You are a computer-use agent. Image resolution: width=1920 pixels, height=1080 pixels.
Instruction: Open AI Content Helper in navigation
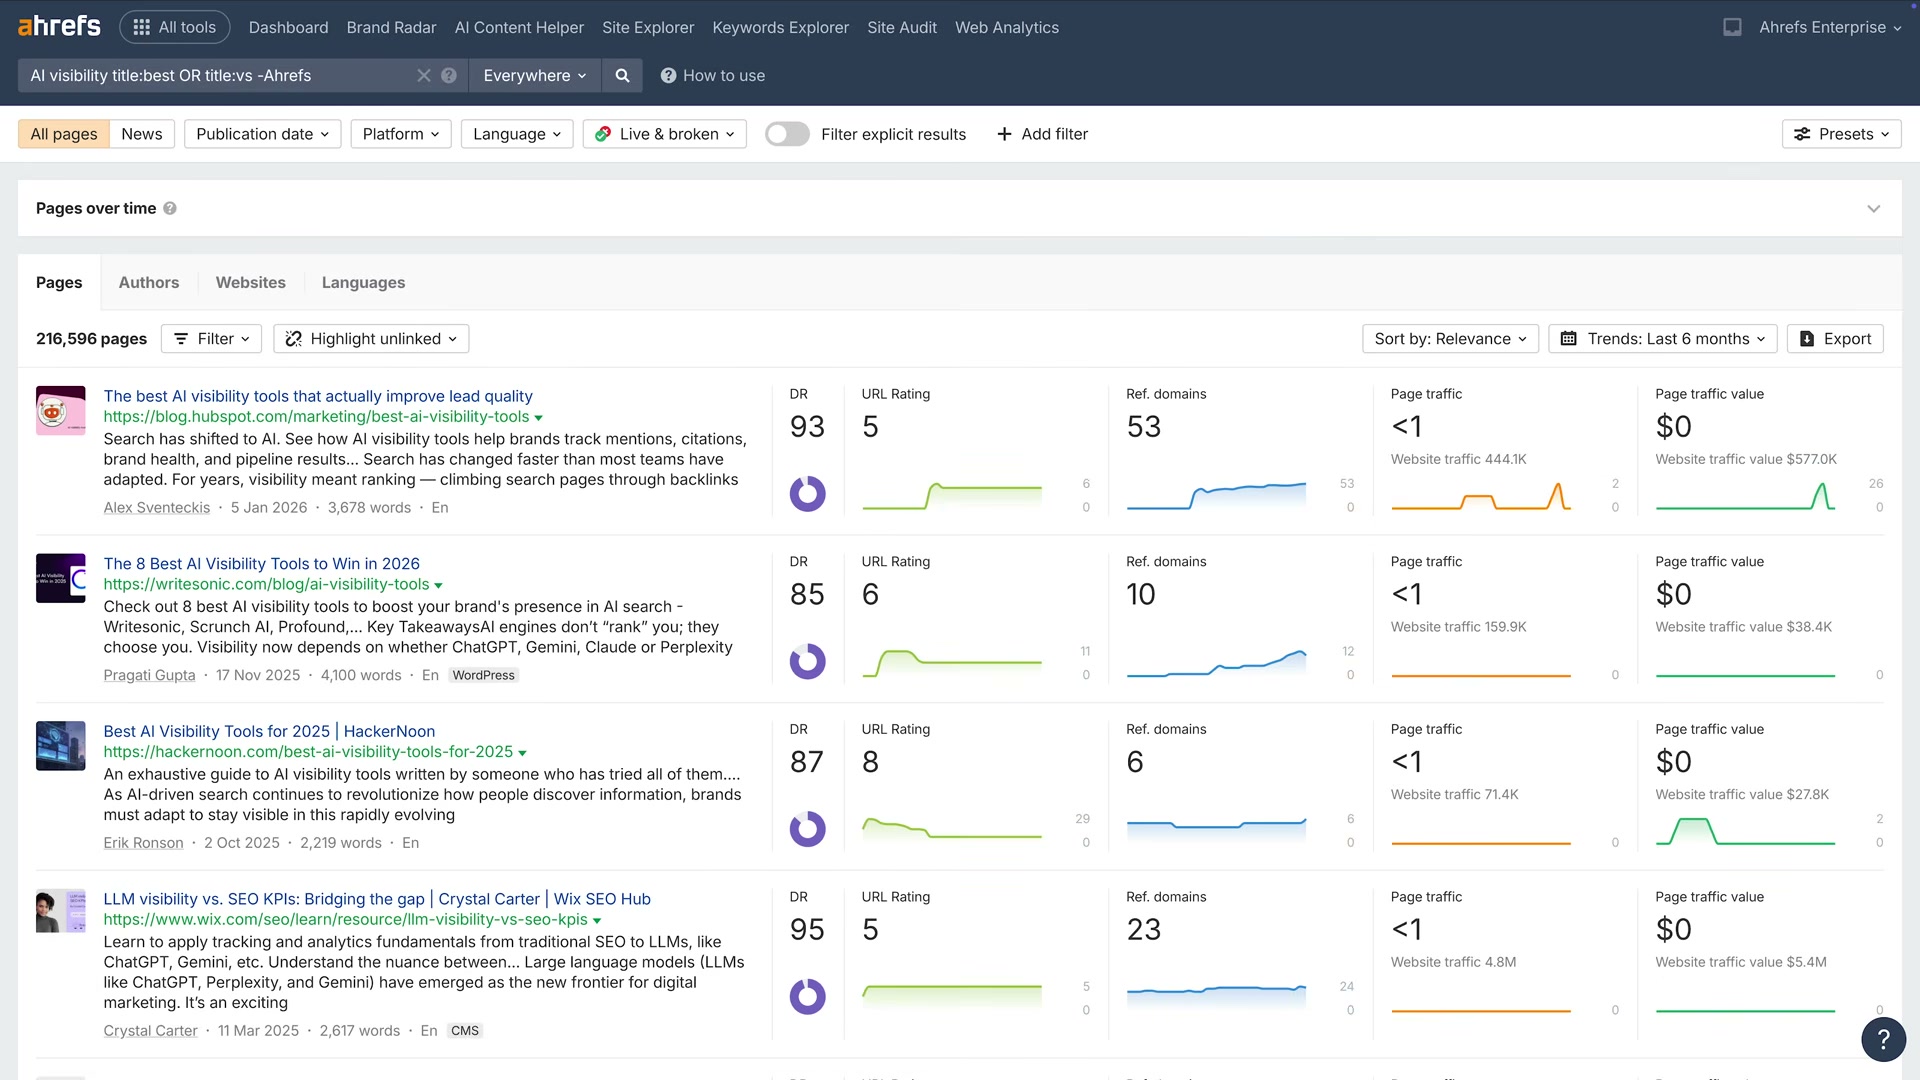[x=519, y=27]
